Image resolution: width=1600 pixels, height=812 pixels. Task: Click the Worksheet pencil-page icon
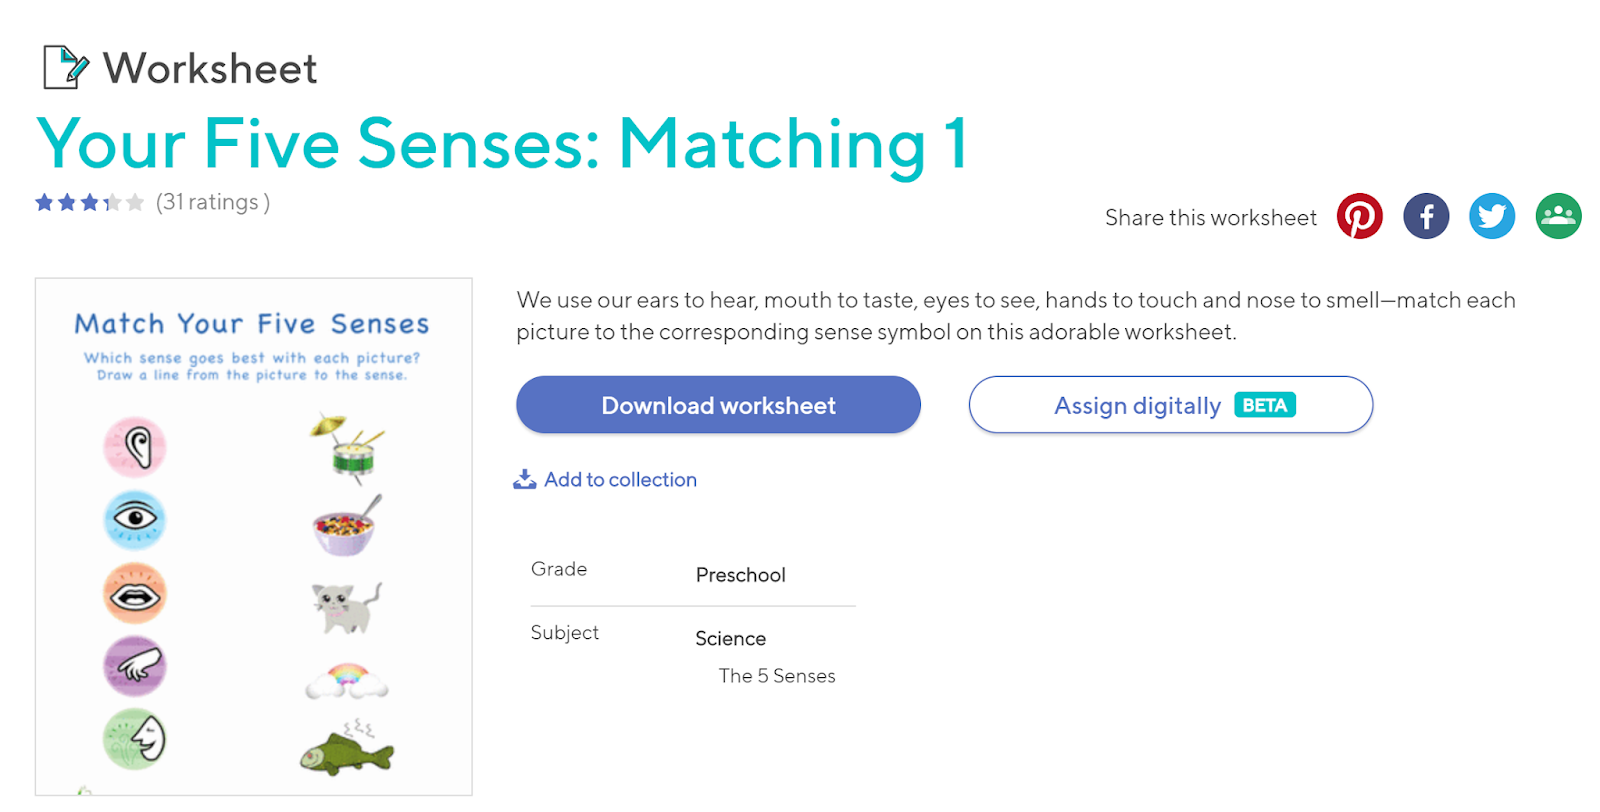65,68
